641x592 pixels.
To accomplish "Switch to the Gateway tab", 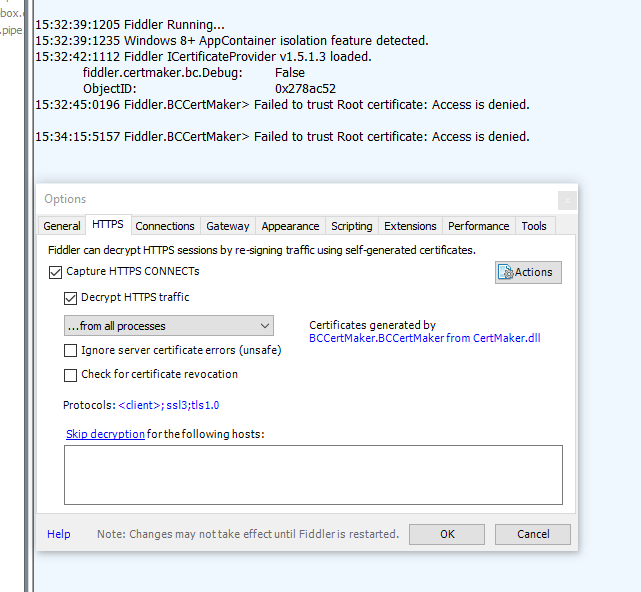I will (x=228, y=226).
